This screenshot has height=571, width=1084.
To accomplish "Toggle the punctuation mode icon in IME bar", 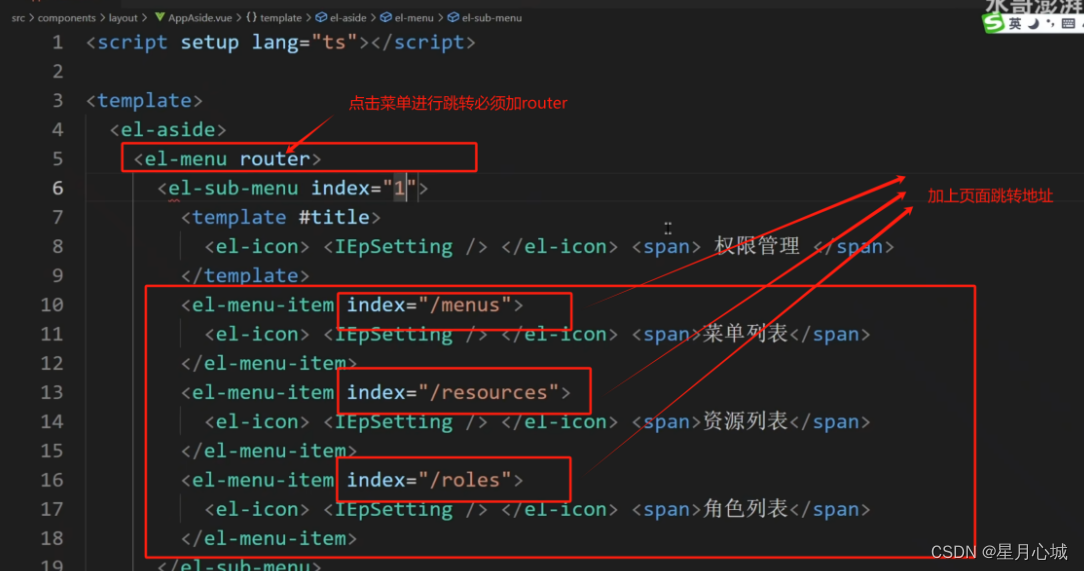I will tap(1051, 24).
